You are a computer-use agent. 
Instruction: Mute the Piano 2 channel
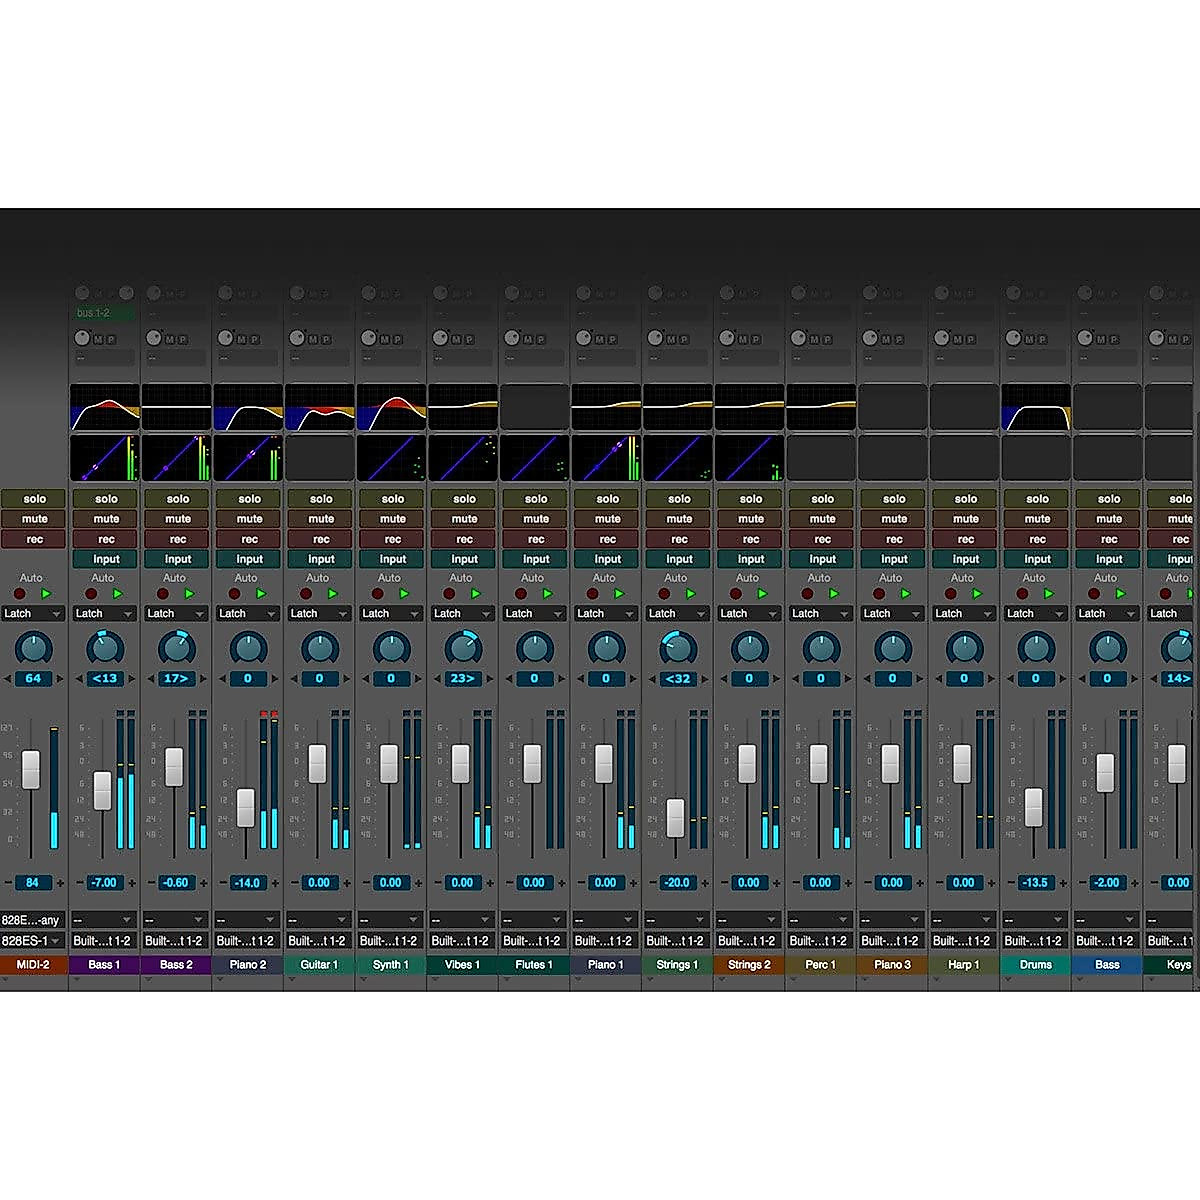click(x=248, y=518)
